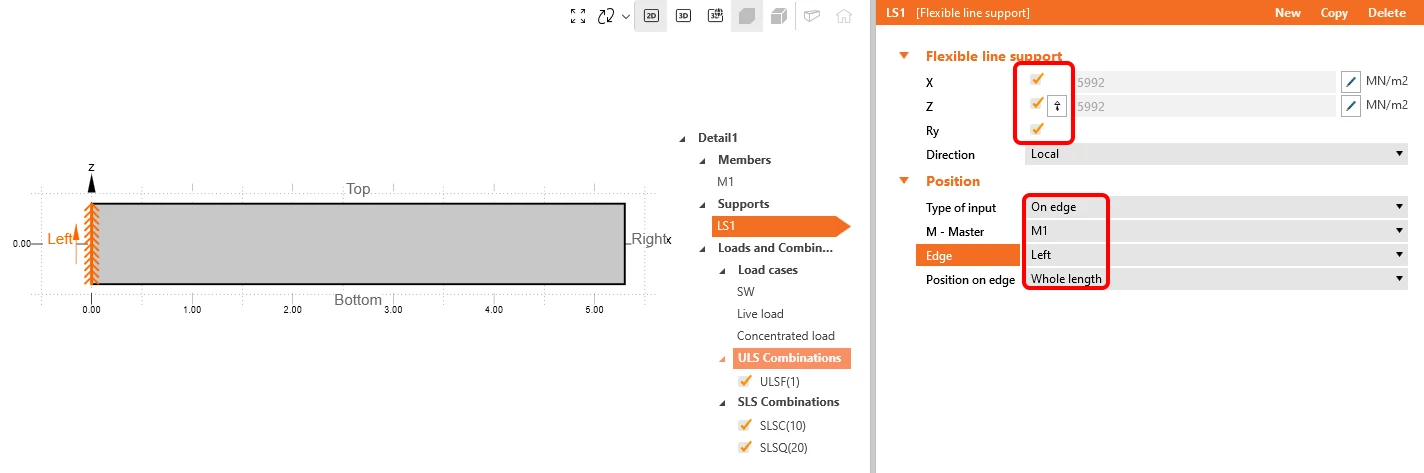Click the zoom-to-fit view icon
This screenshot has height=473, width=1424.
(578, 16)
